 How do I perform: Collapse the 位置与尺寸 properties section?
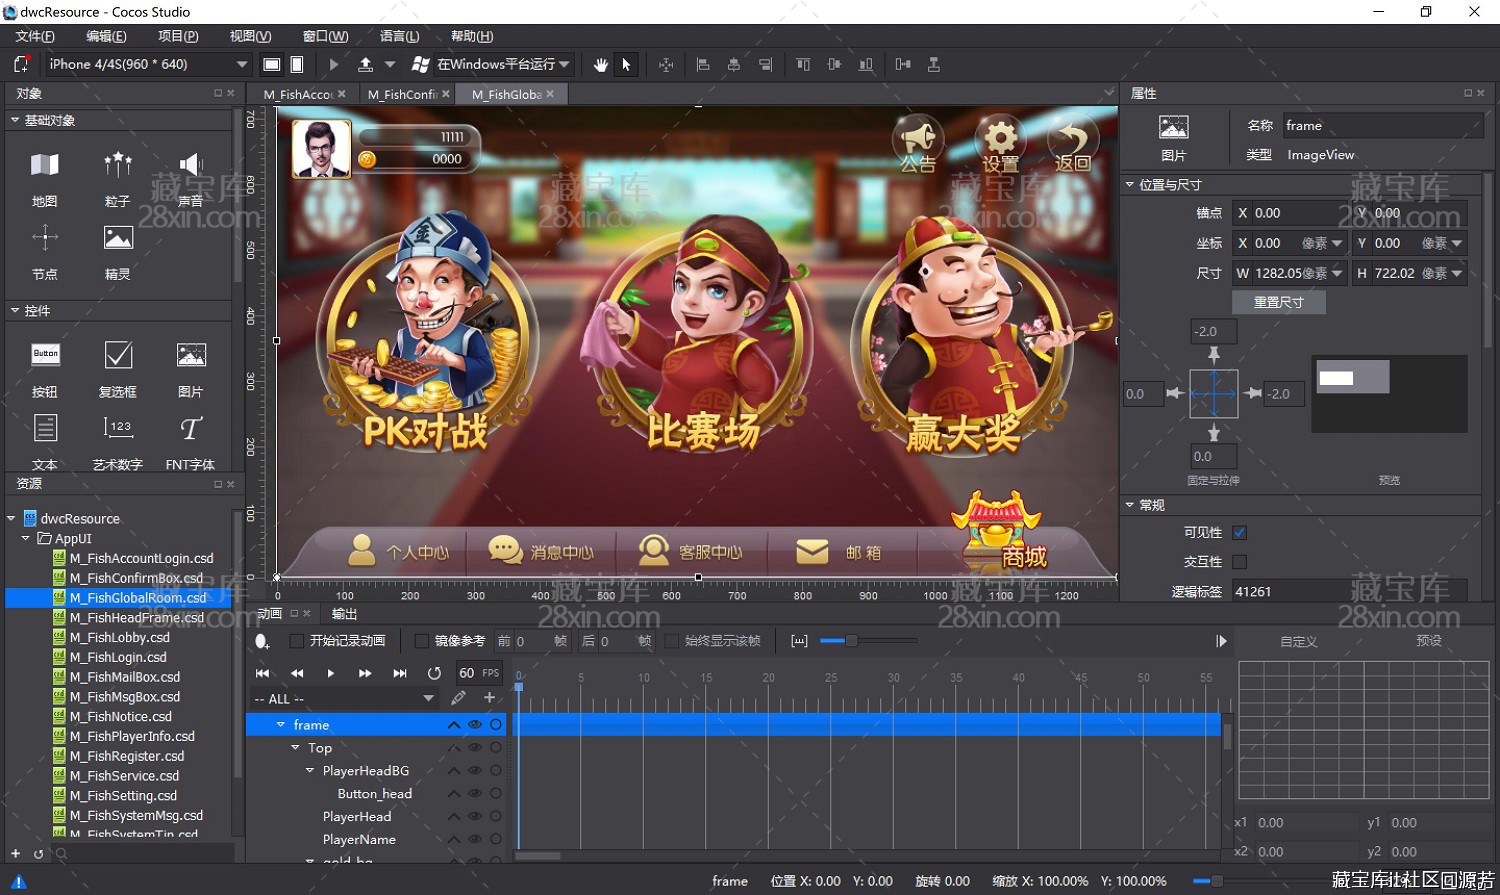(1130, 185)
